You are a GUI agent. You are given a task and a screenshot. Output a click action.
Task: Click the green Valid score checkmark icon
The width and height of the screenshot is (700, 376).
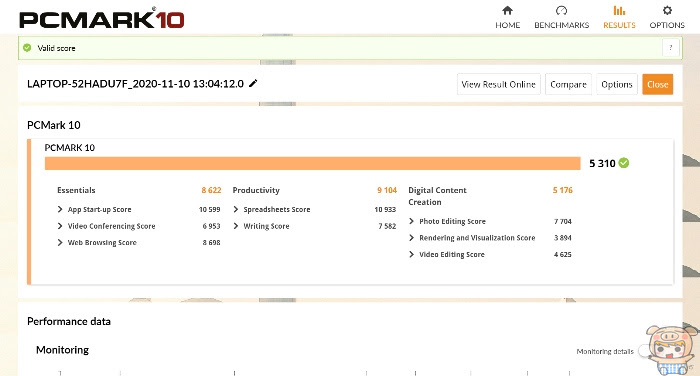[x=27, y=48]
